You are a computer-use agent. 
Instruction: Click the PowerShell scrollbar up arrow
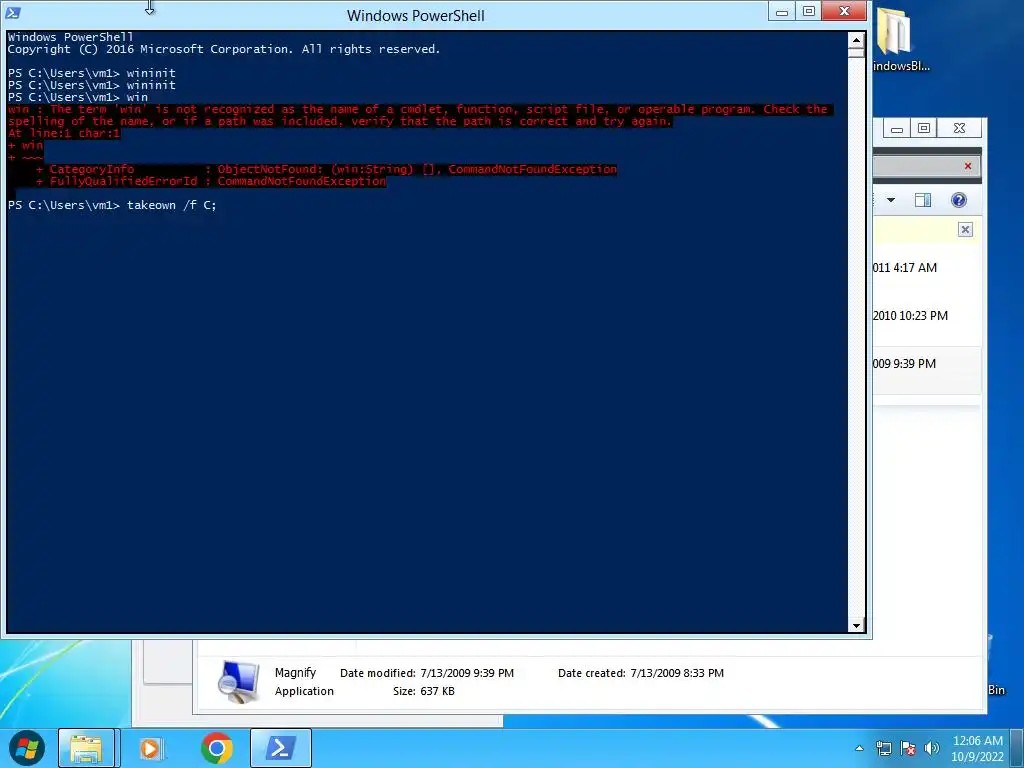(856, 40)
